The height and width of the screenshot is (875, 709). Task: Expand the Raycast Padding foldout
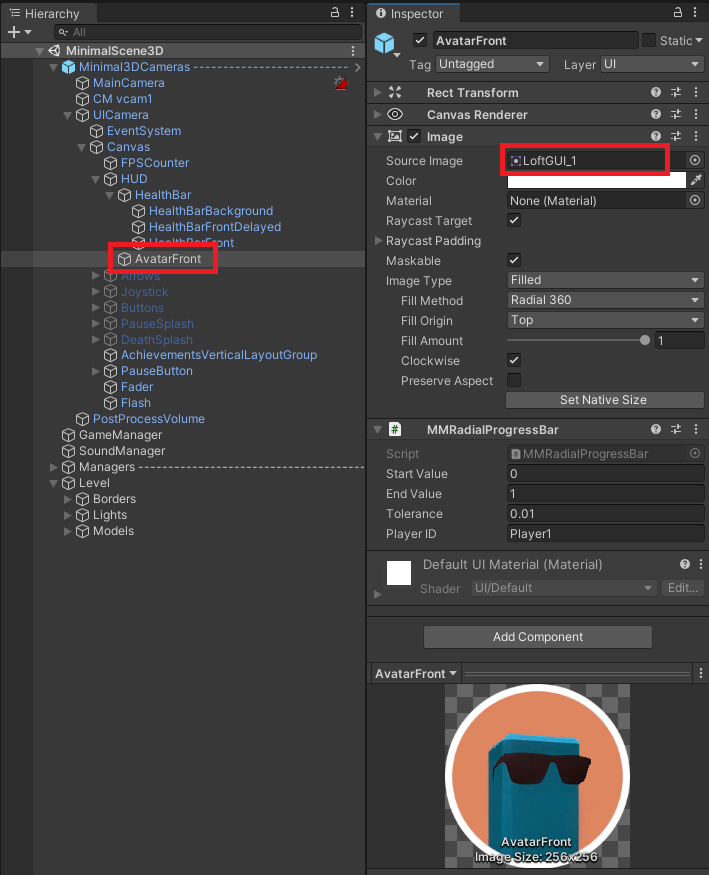378,241
